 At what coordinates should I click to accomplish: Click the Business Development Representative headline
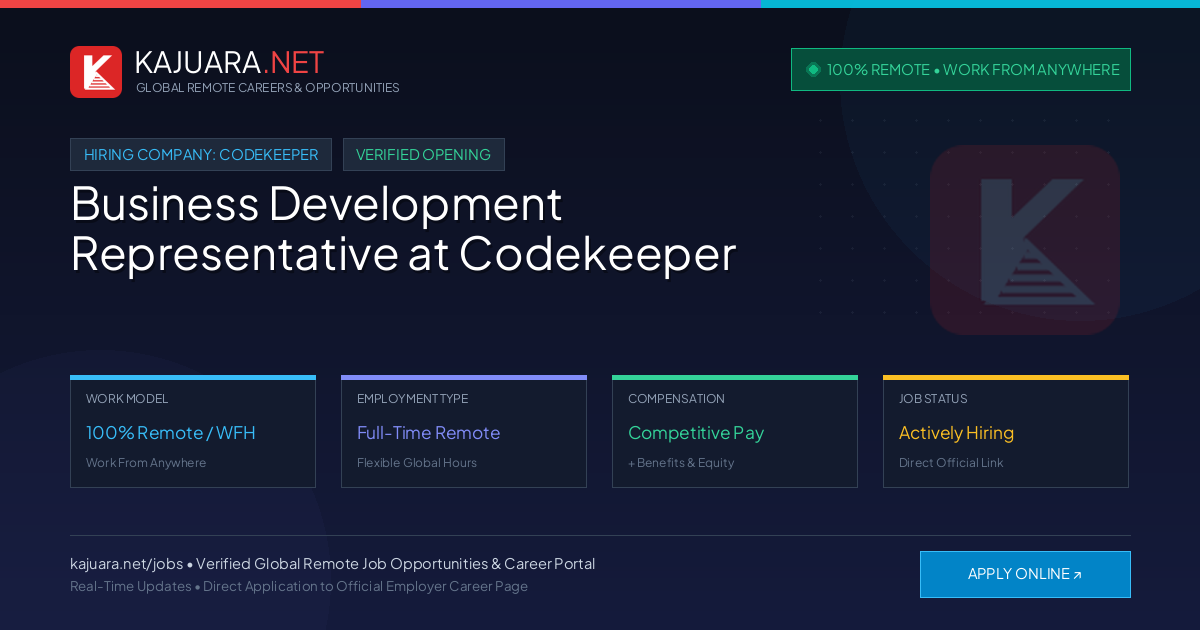coord(403,228)
